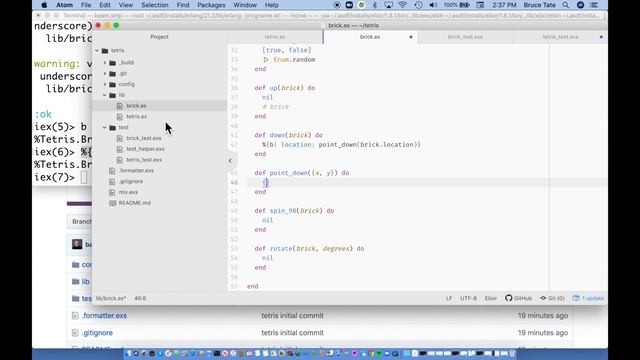The image size is (640, 360).
Task: Click the volume icon in menu bar
Action: pos(433,5)
